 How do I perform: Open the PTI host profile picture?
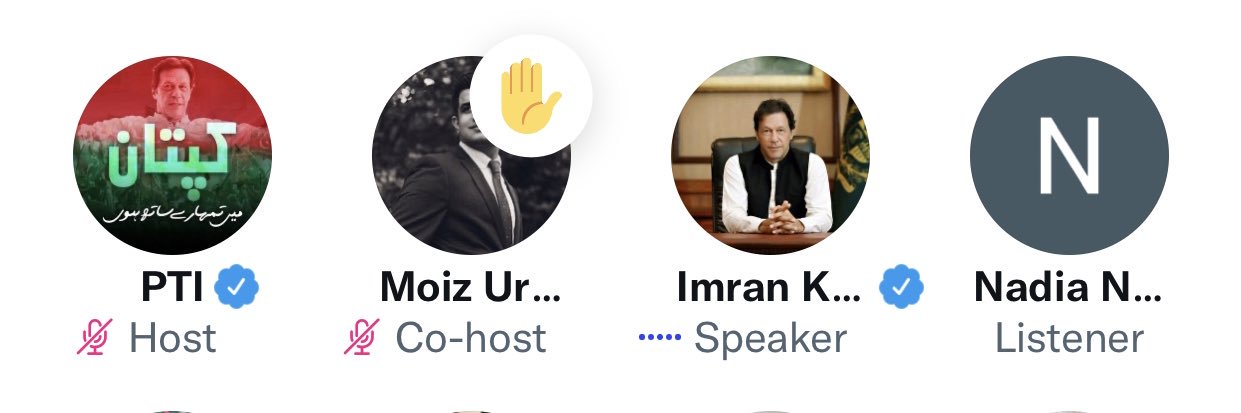(x=172, y=155)
